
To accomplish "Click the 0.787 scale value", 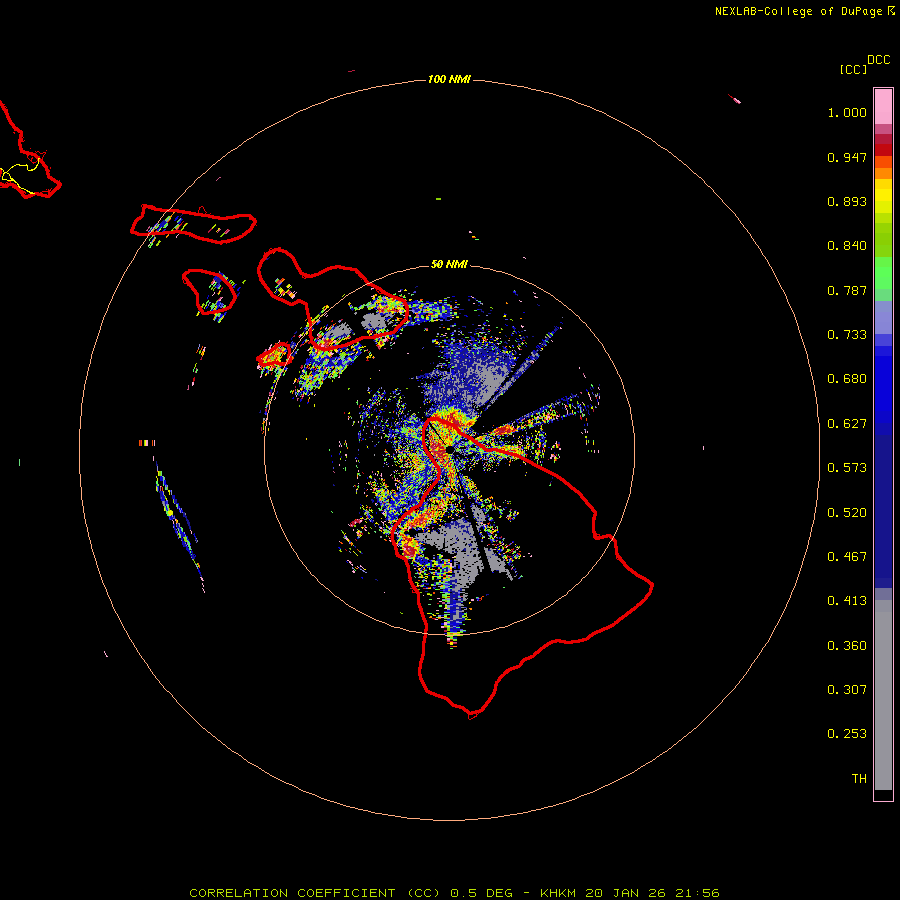I will [x=847, y=290].
